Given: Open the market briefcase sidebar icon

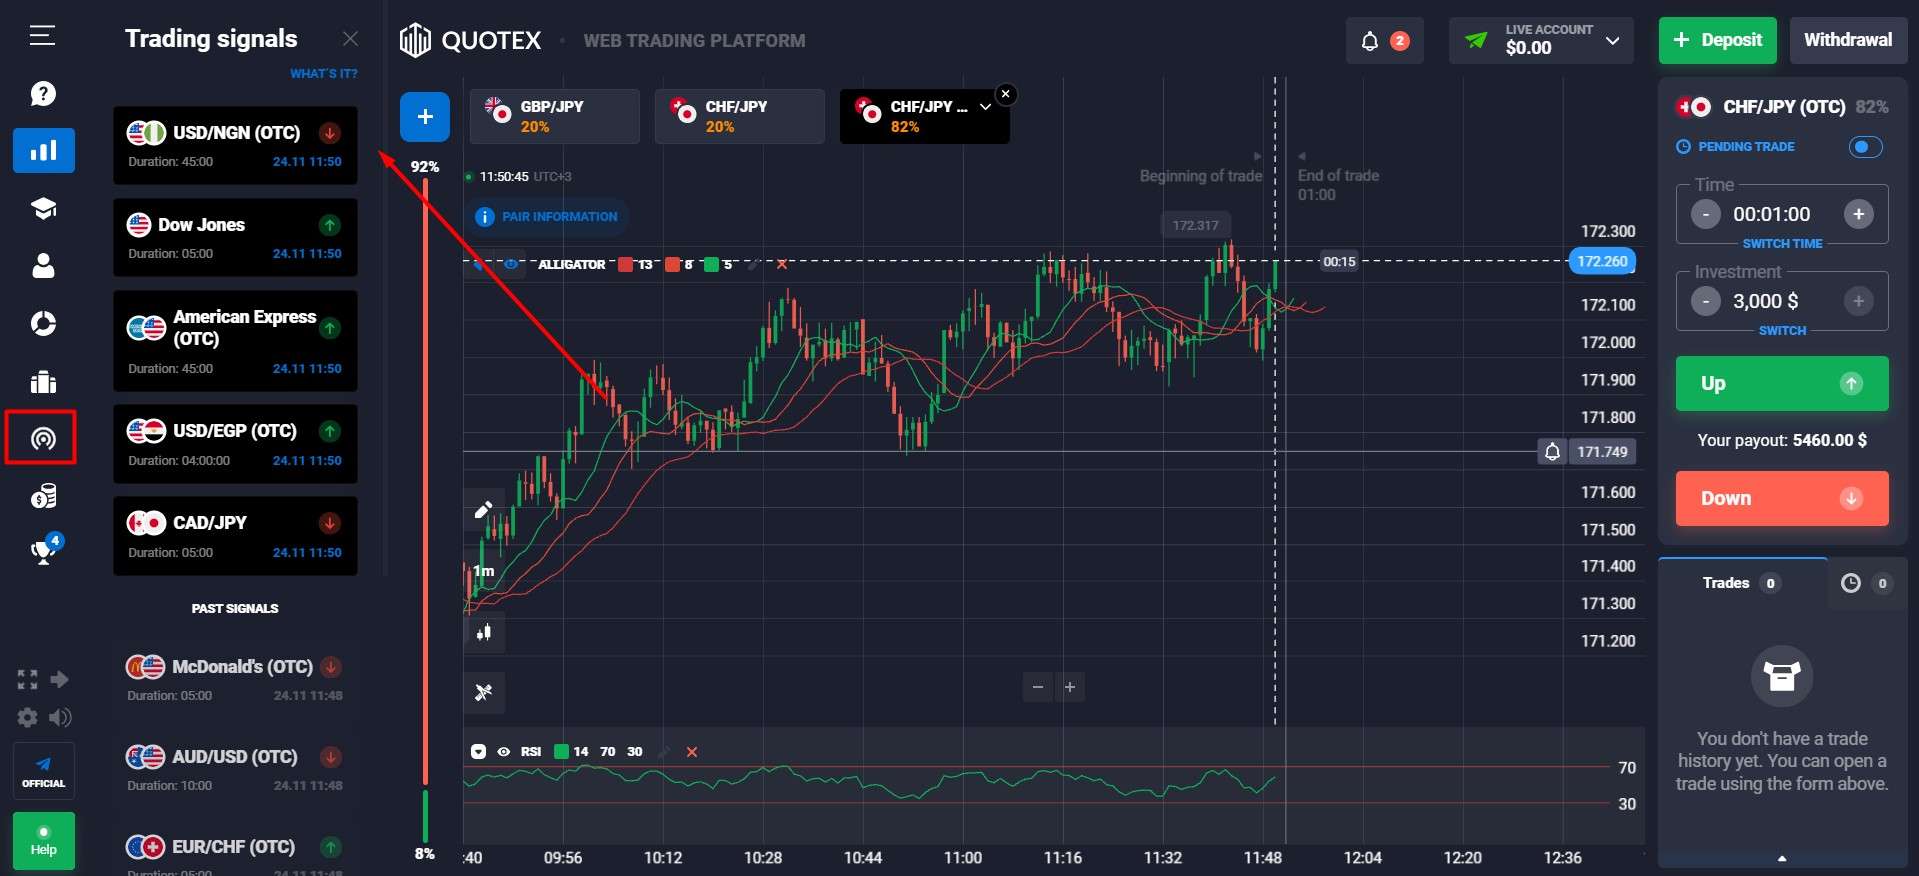Looking at the screenshot, I should tap(43, 381).
